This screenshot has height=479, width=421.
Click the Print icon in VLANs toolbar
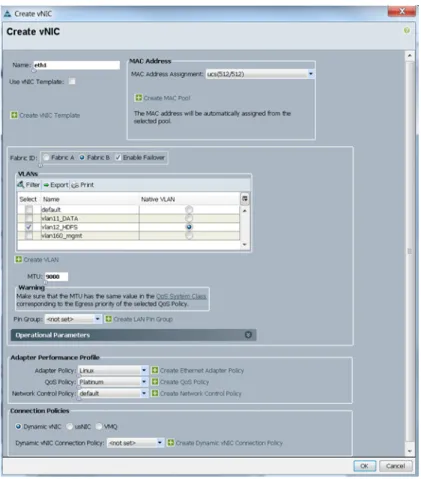click(x=75, y=185)
